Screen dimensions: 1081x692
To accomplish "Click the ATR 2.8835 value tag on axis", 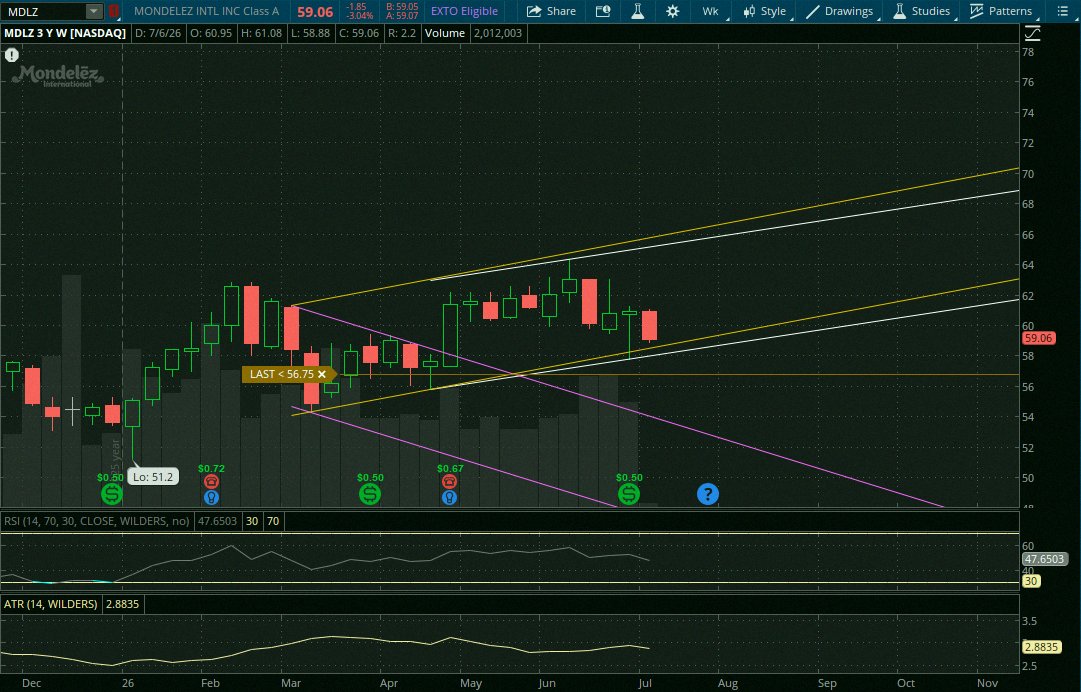I will [x=1041, y=647].
